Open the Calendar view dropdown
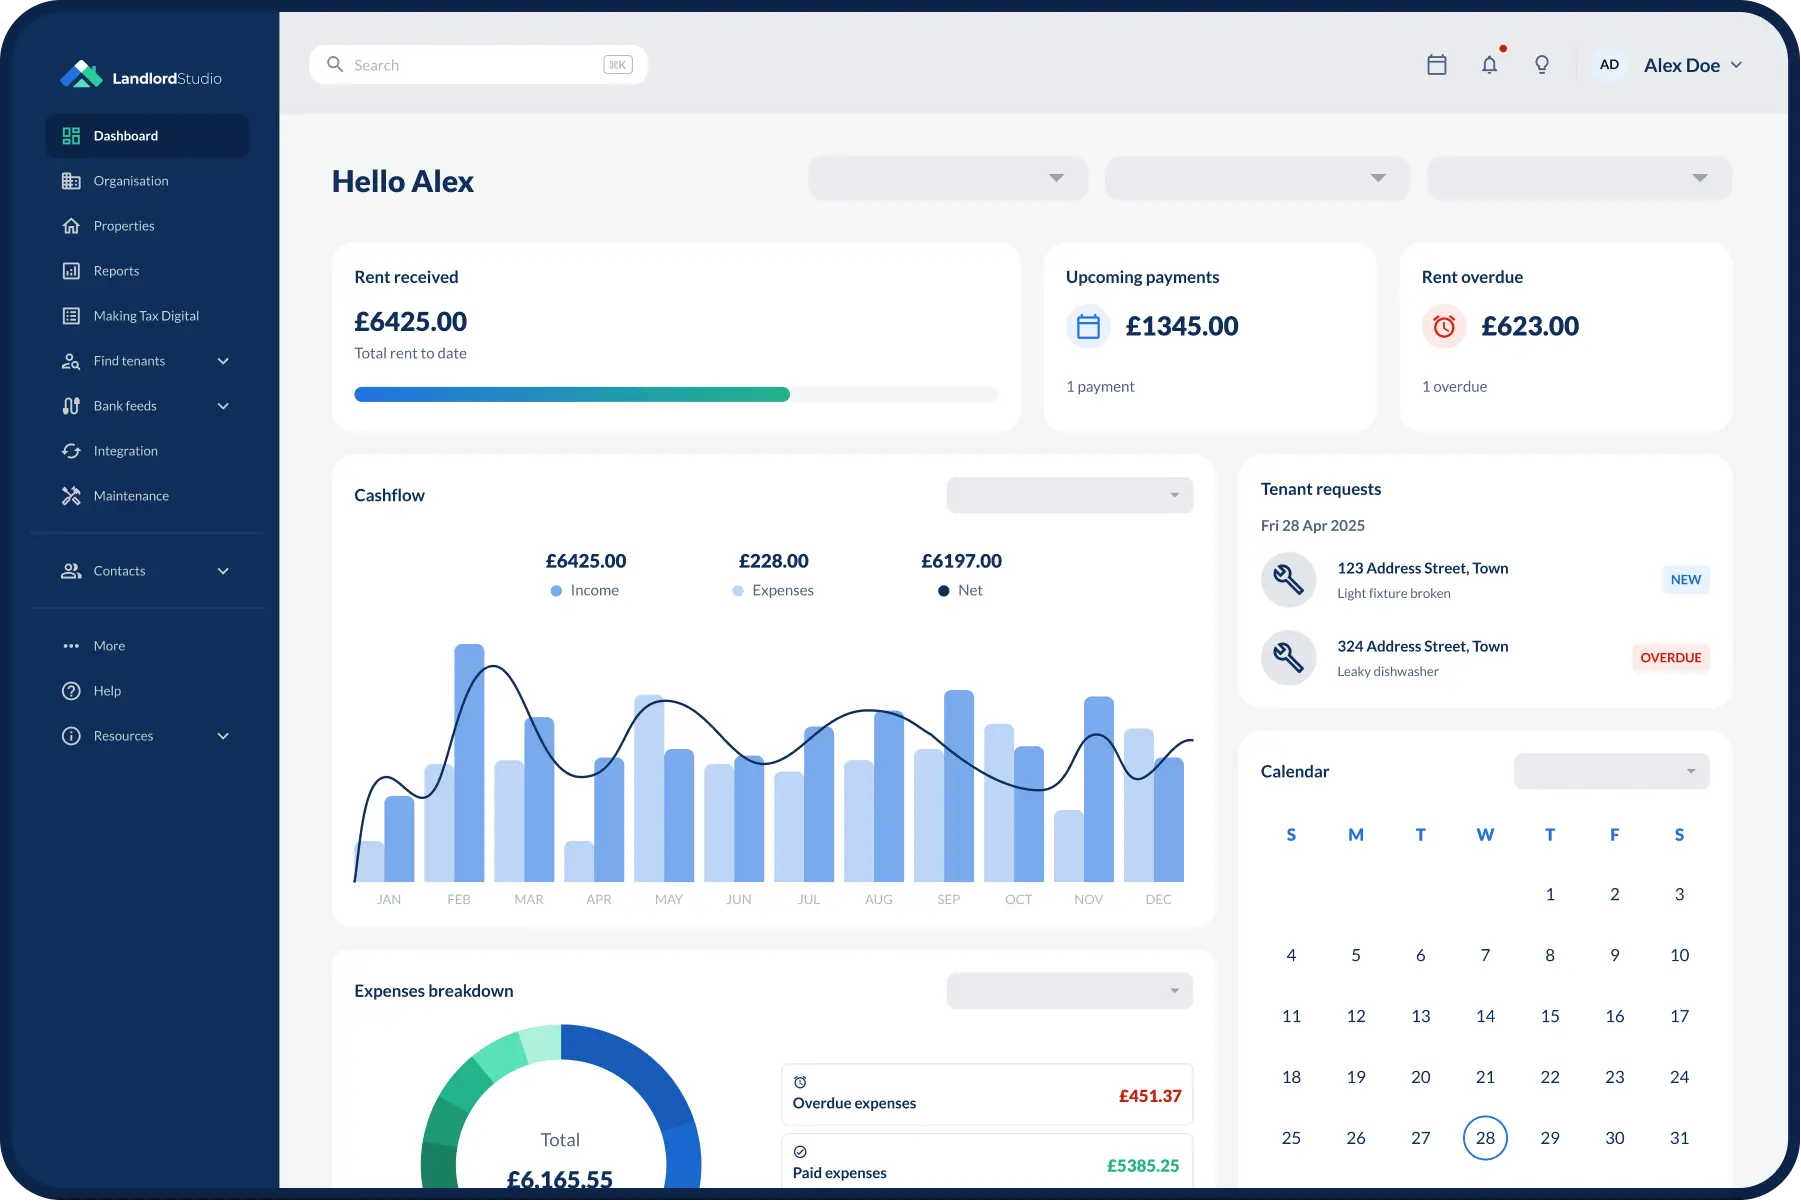The width and height of the screenshot is (1801, 1201). [x=1612, y=771]
